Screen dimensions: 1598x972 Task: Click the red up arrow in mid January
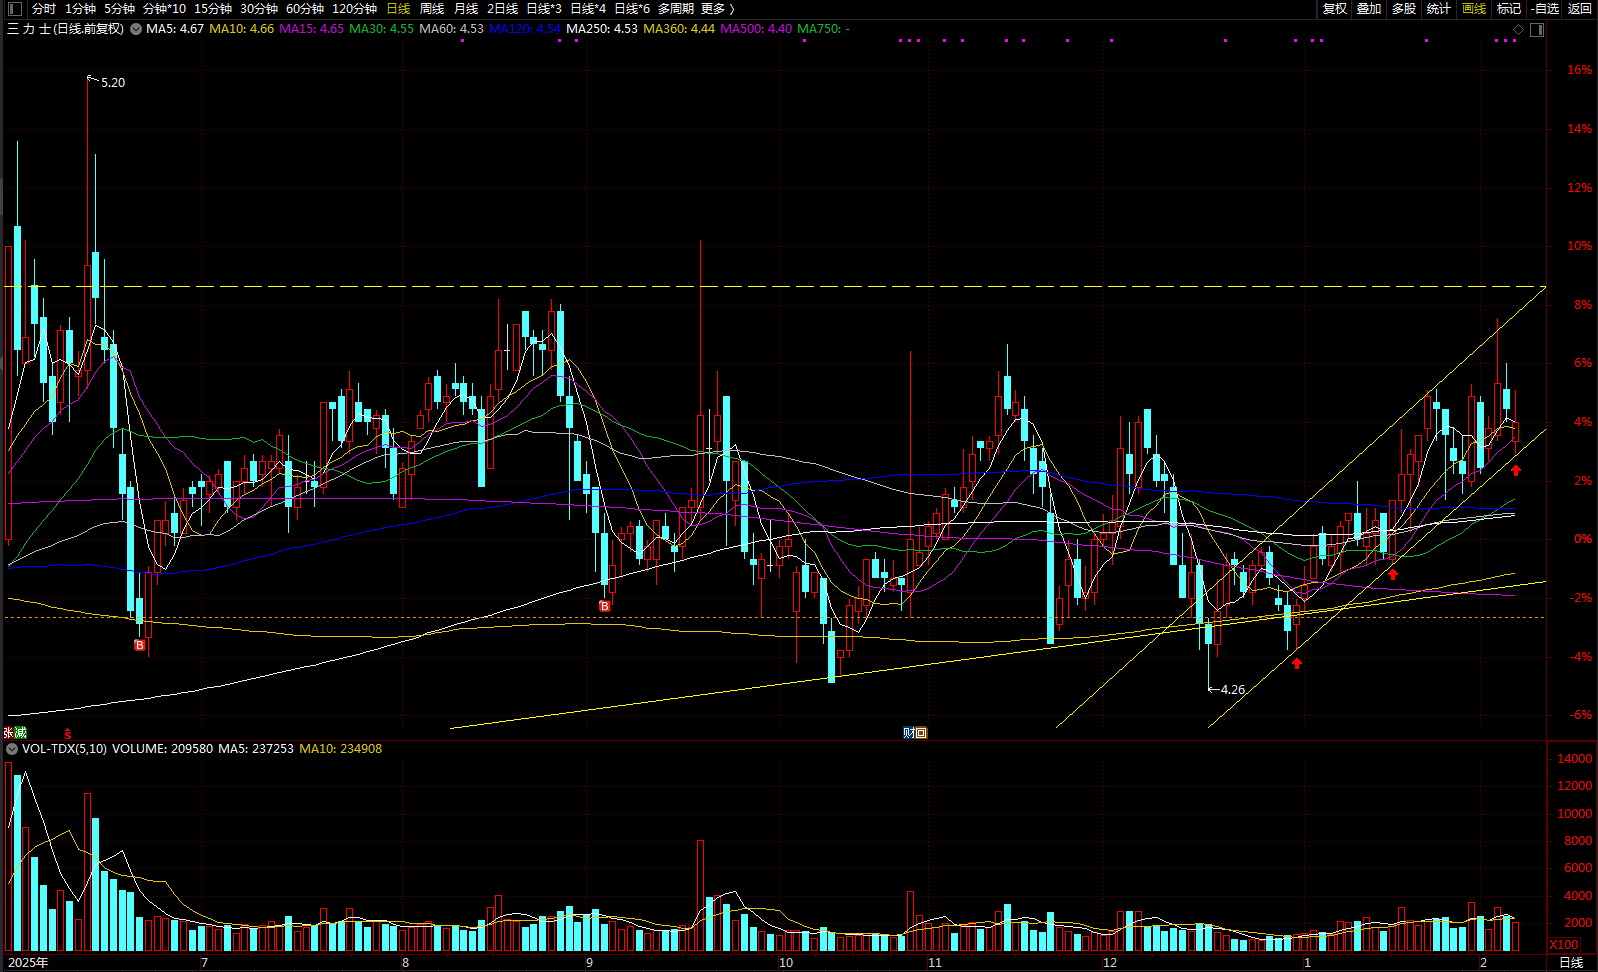1393,574
